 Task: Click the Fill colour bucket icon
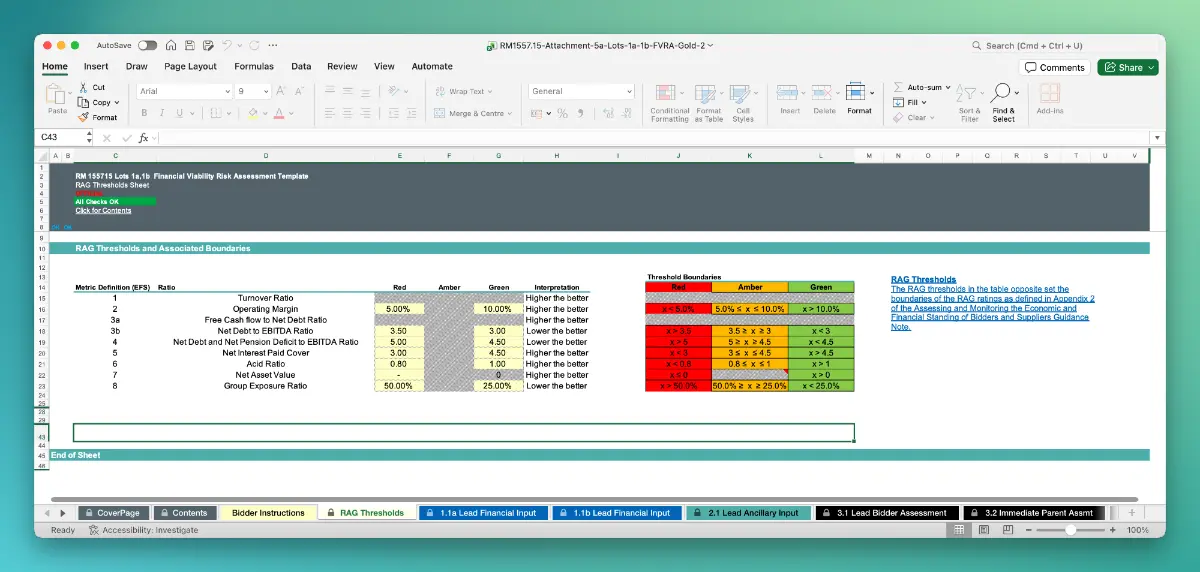(x=253, y=113)
